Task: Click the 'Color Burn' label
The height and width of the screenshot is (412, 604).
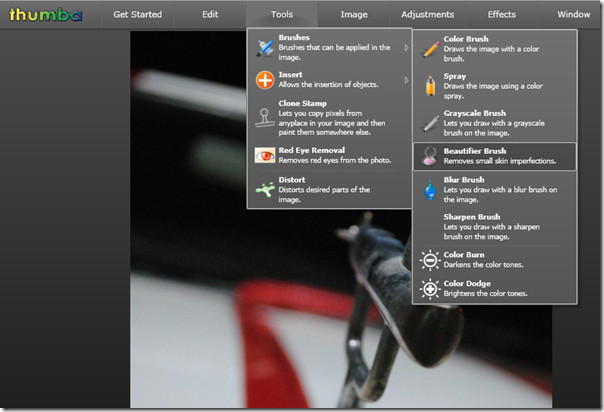Action: [464, 255]
